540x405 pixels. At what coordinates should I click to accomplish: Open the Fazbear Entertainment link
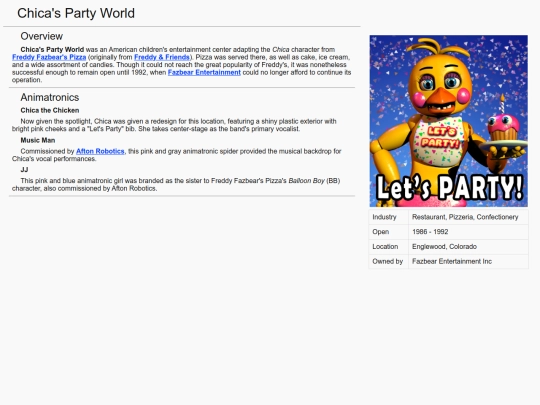tap(204, 72)
